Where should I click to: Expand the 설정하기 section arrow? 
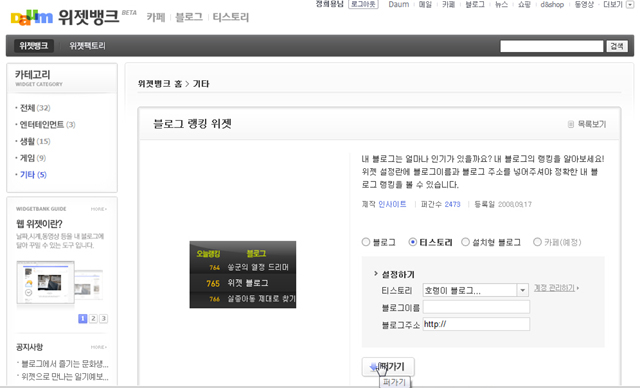click(376, 274)
